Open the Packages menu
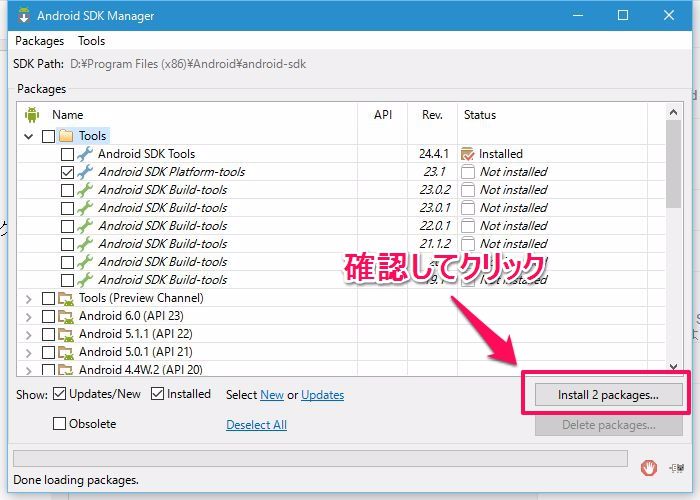This screenshot has height=500, width=700. click(x=39, y=41)
